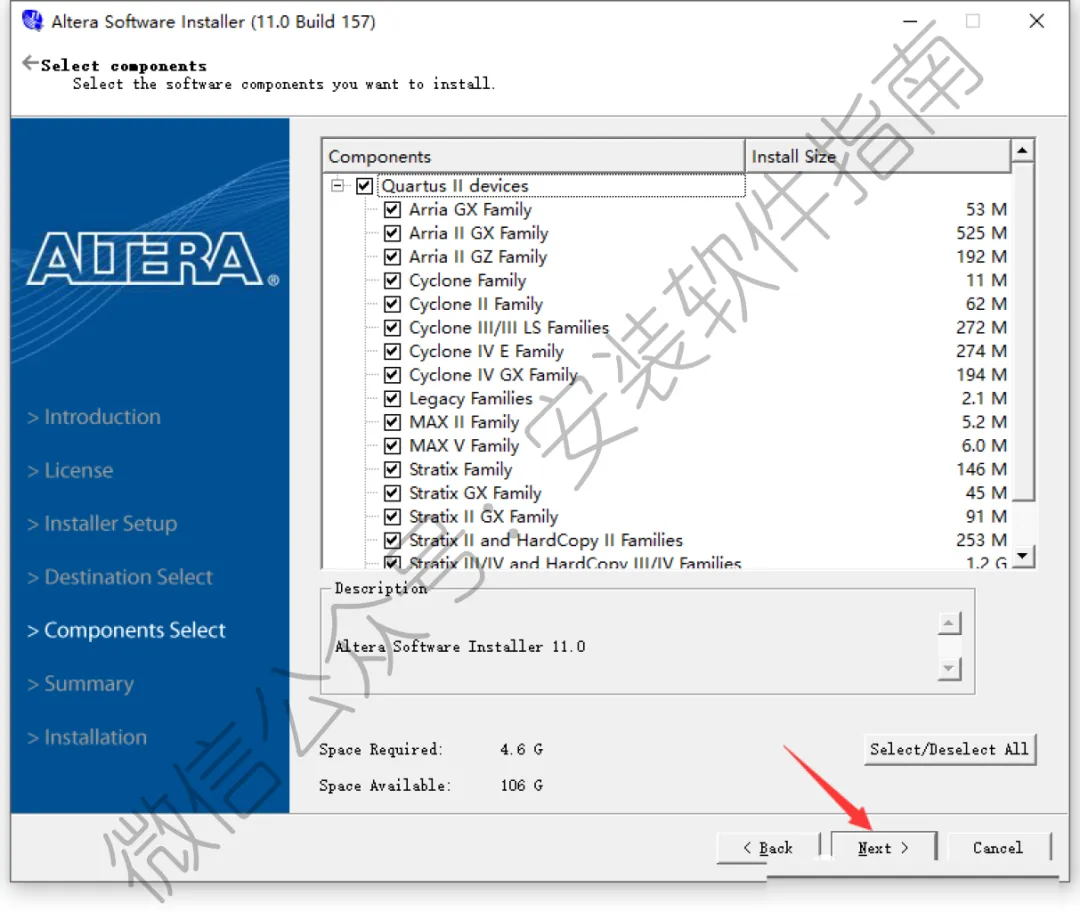Viewport: 1080px width, 920px height.
Task: Click the Altera logo in sidebar
Action: pyautogui.click(x=152, y=259)
